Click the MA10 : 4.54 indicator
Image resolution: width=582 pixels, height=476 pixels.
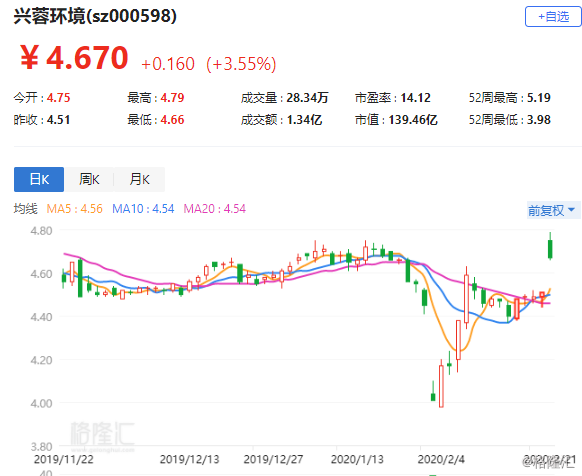tap(143, 209)
